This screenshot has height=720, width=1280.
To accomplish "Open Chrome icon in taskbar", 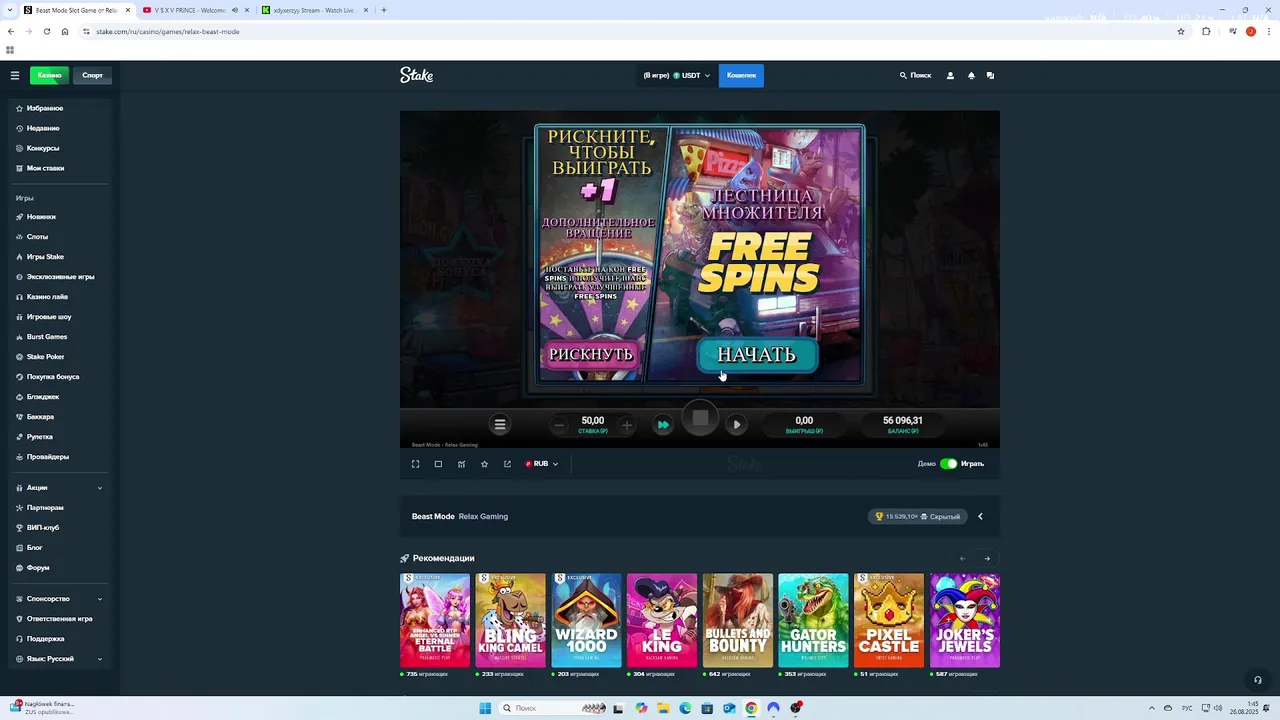I will [751, 708].
